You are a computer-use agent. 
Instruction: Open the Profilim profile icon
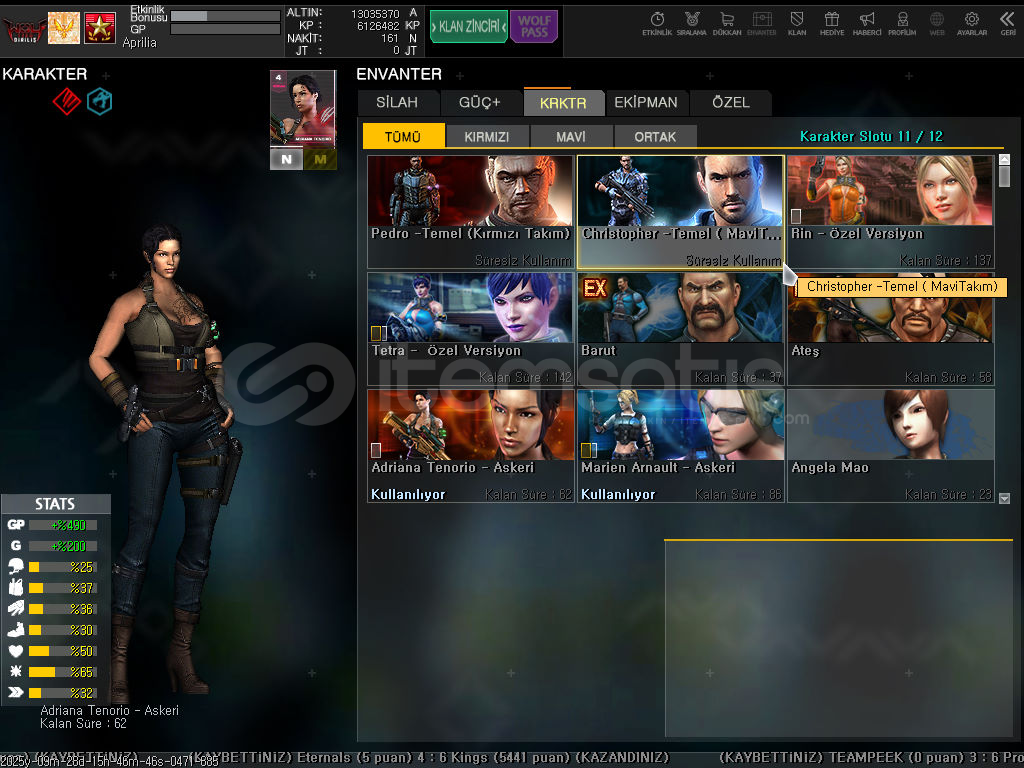[902, 24]
